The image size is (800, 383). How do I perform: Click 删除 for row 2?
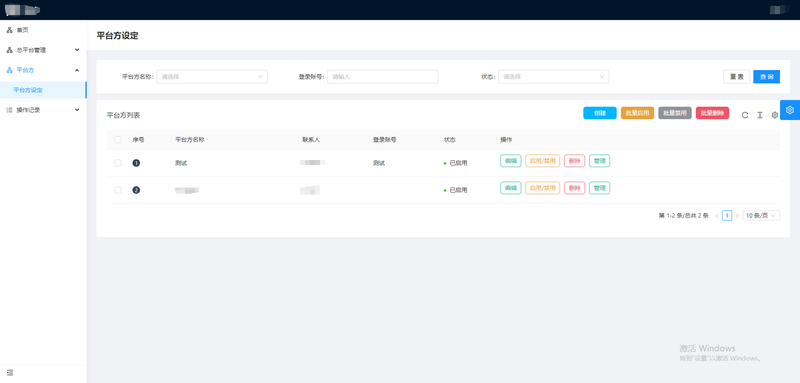point(574,188)
